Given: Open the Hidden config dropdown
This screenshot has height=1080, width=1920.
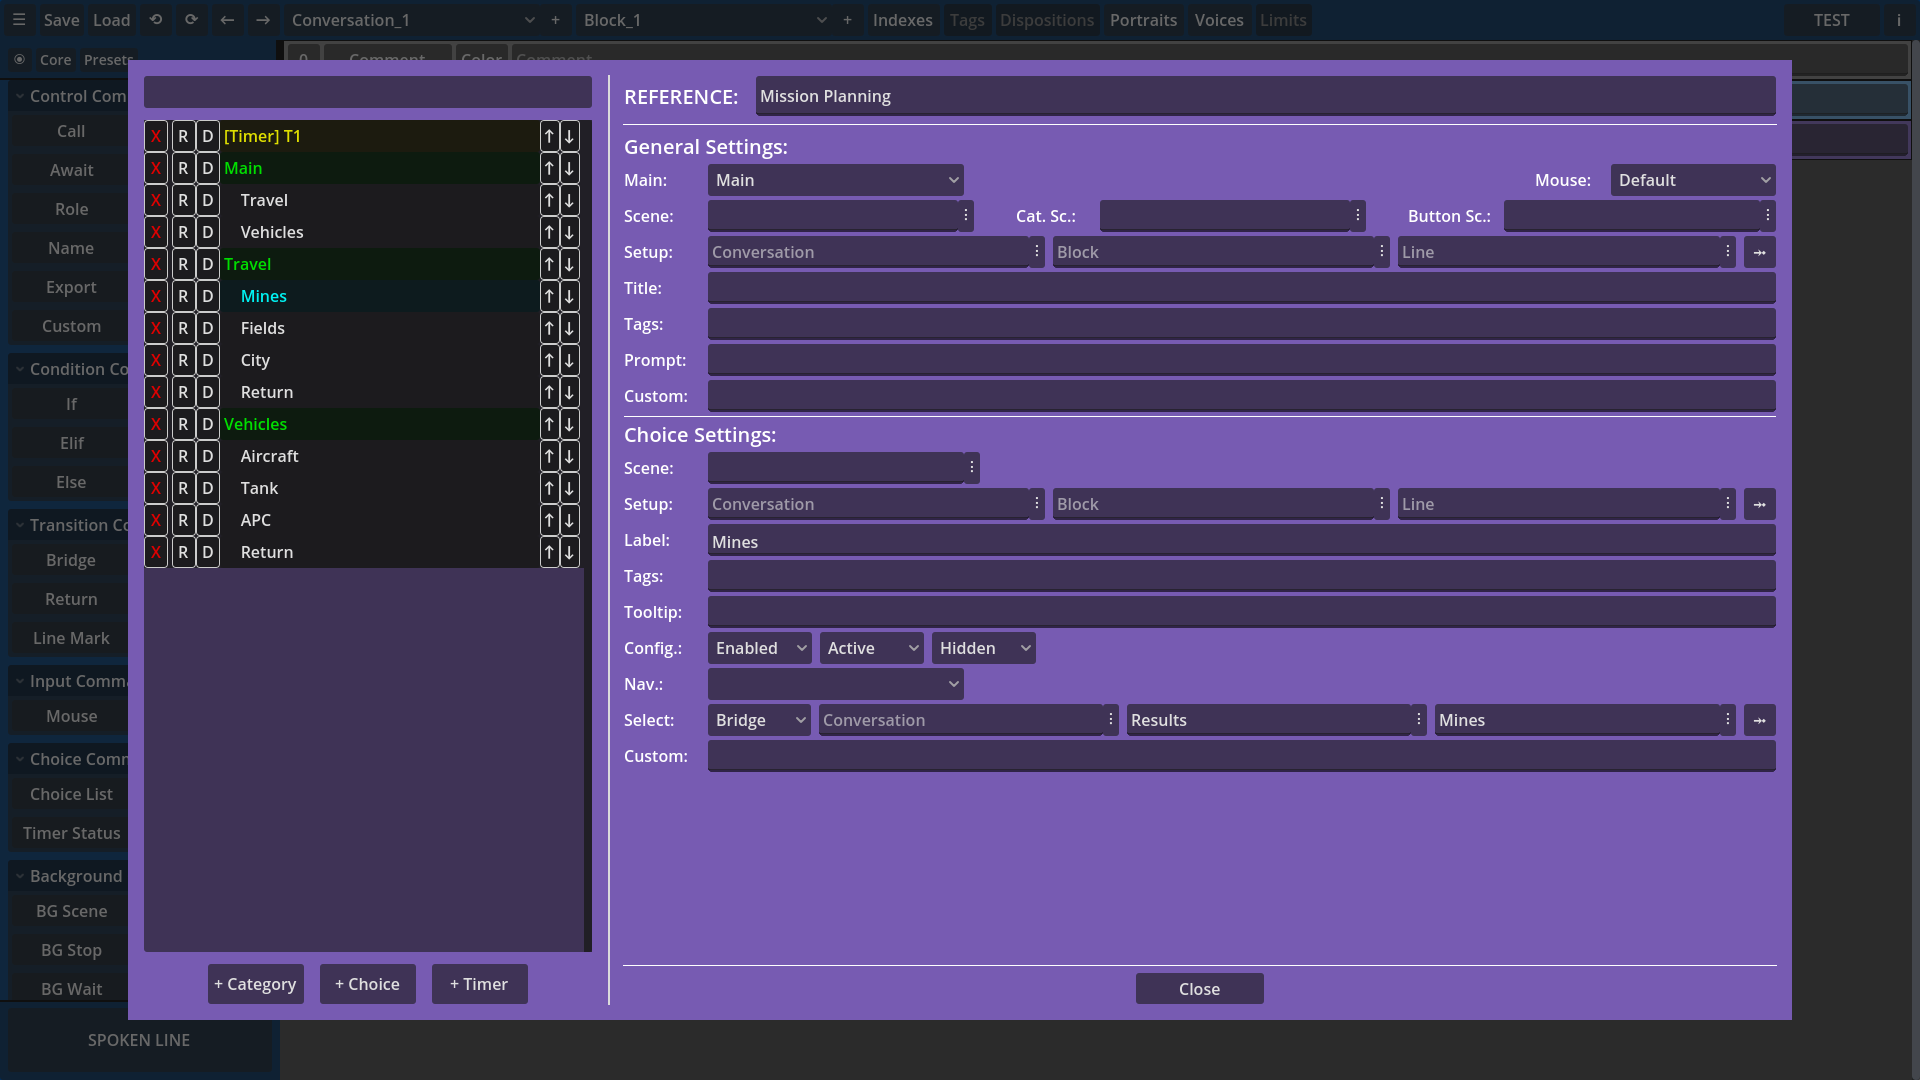Looking at the screenshot, I should tap(983, 648).
